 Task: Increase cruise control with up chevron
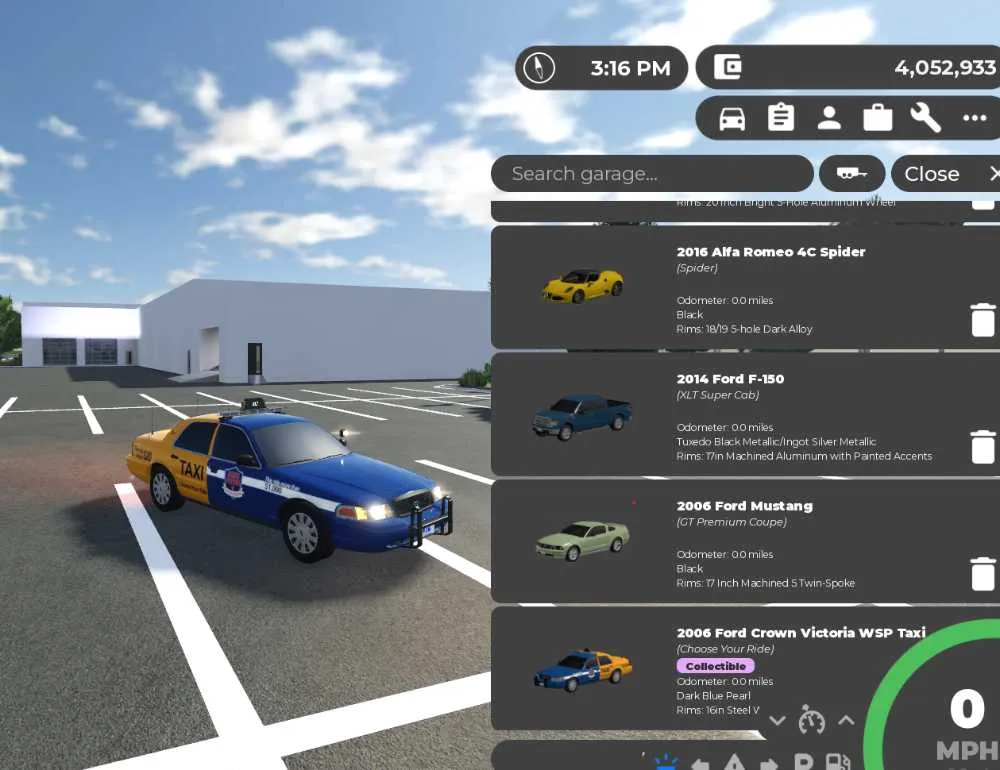click(846, 720)
